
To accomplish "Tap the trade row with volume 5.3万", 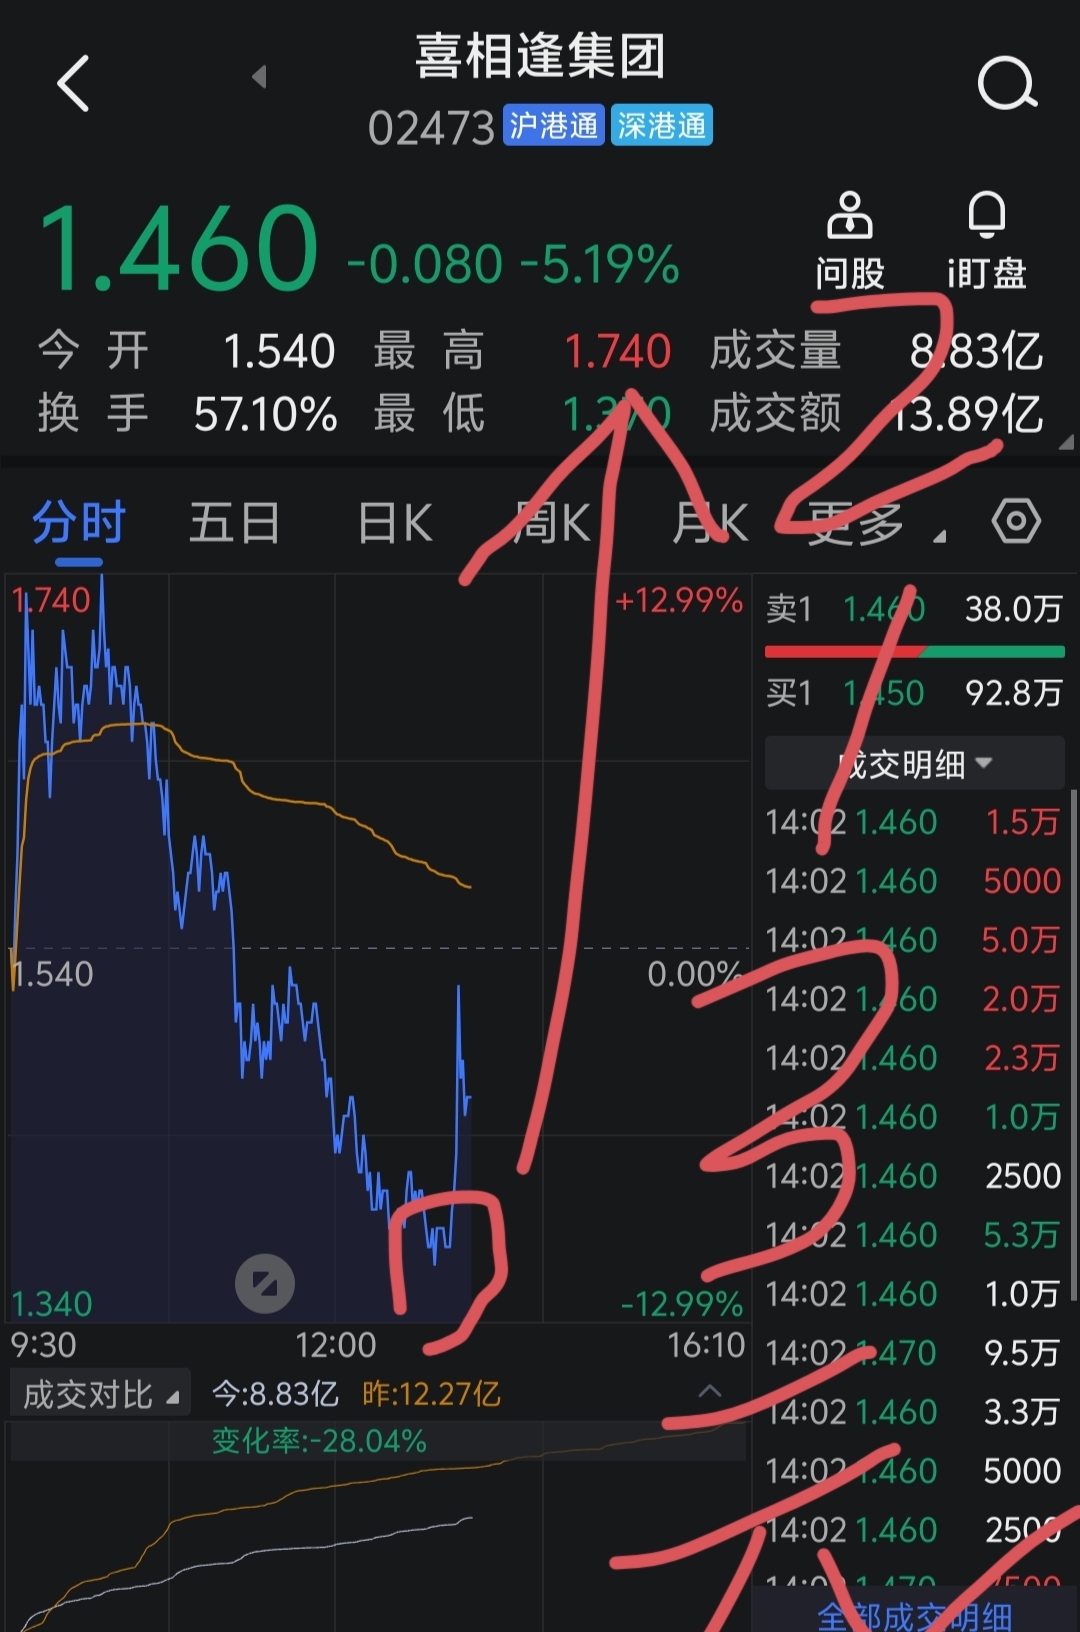I will (x=912, y=1235).
